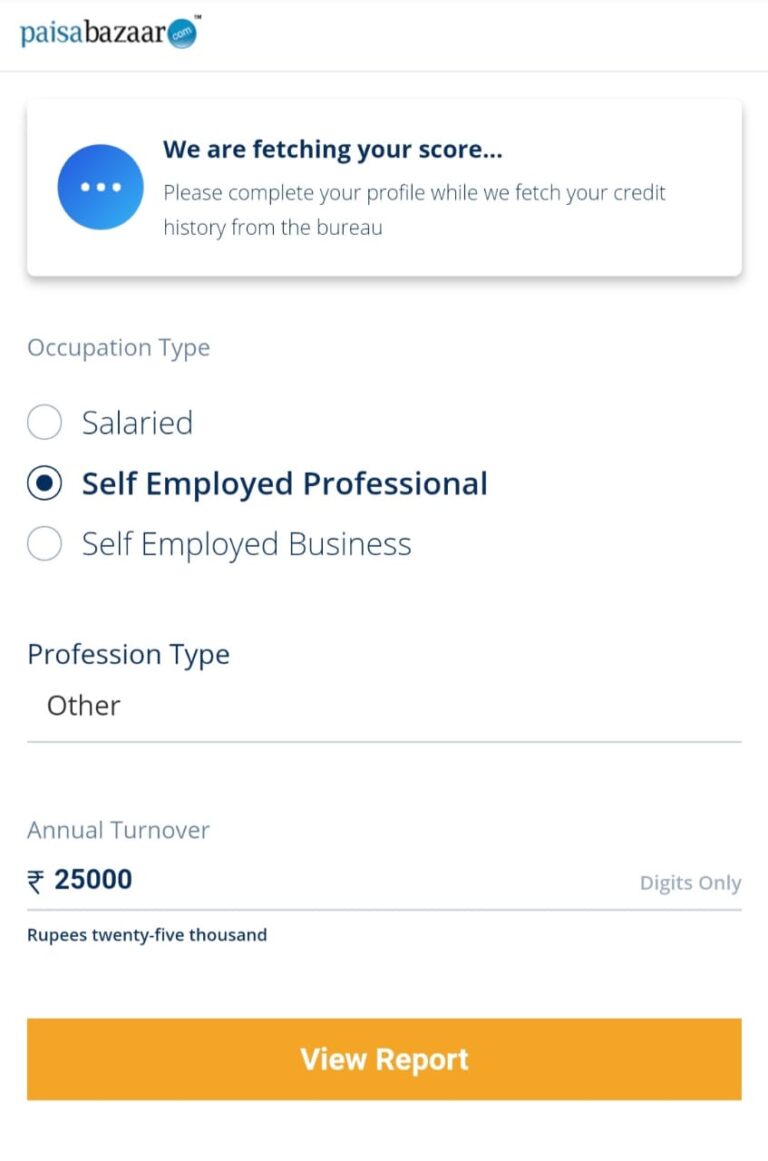The height and width of the screenshot is (1161, 768).
Task: Click the 'Digits Only' hint text
Action: [x=690, y=883]
